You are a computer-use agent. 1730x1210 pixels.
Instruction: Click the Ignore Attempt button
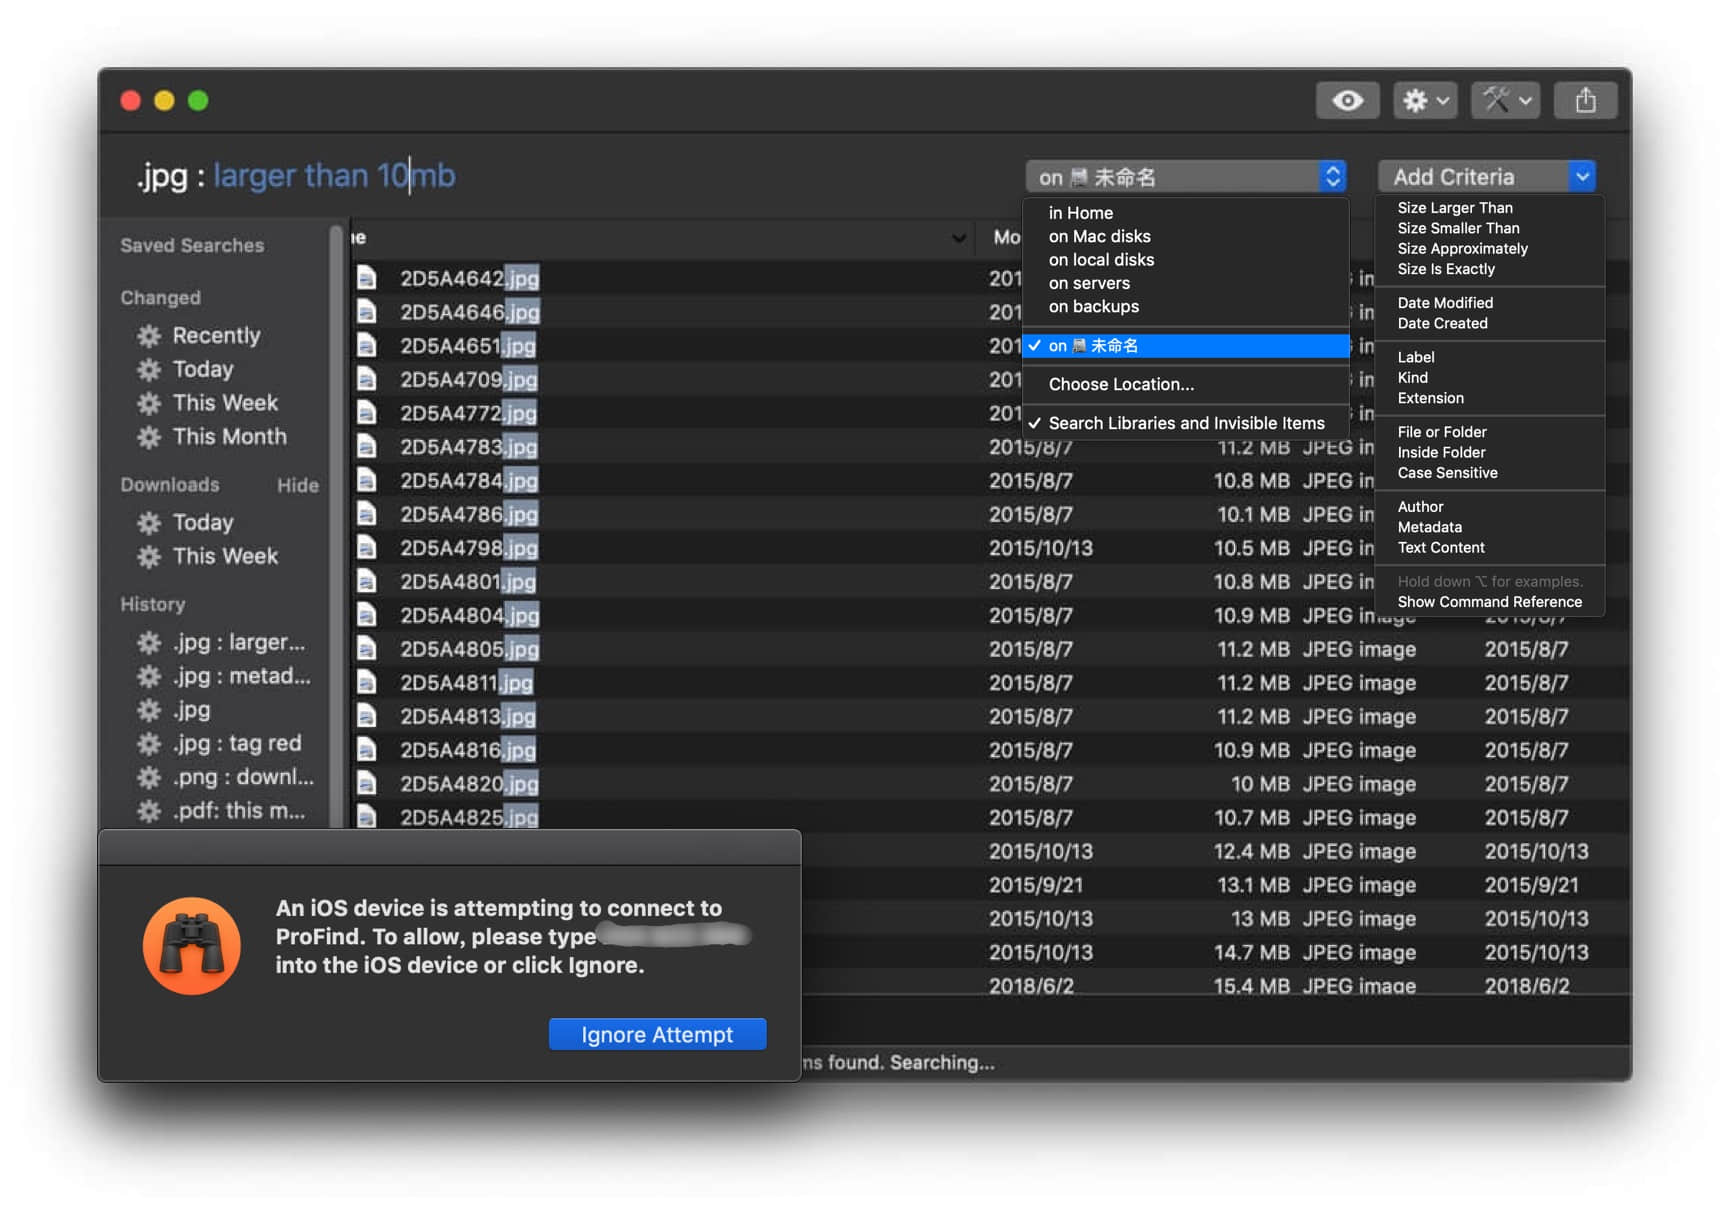[657, 1034]
